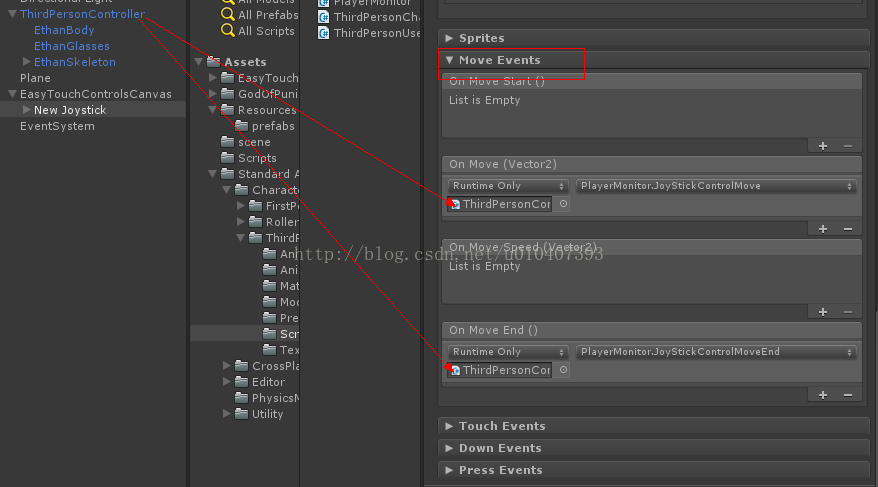
Task: Add listener to On Move Start
Action: point(823,146)
